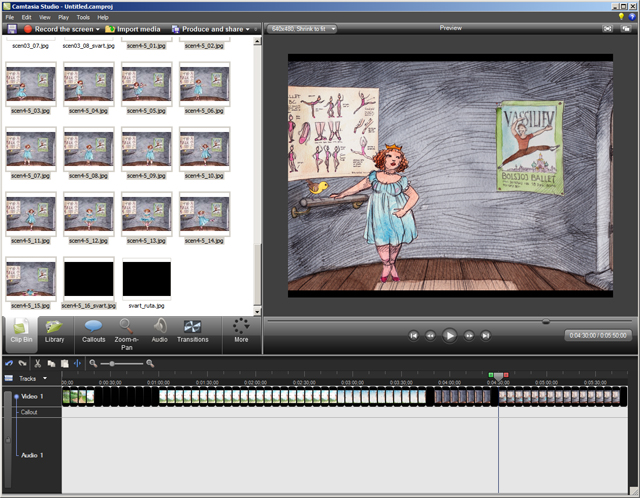The height and width of the screenshot is (498, 640).
Task: Click the preview playback scrubber handle
Action: (546, 322)
